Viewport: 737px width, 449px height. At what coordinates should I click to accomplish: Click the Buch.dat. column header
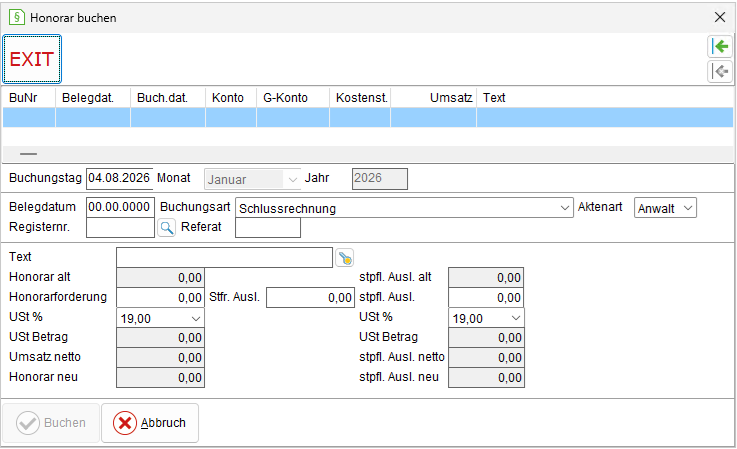168,98
